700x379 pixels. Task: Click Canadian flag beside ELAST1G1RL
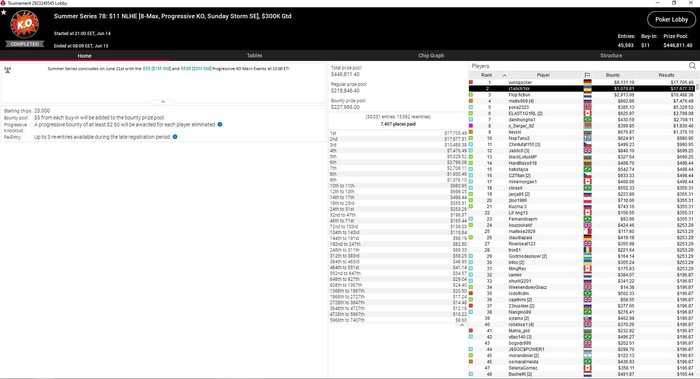pyautogui.click(x=588, y=113)
